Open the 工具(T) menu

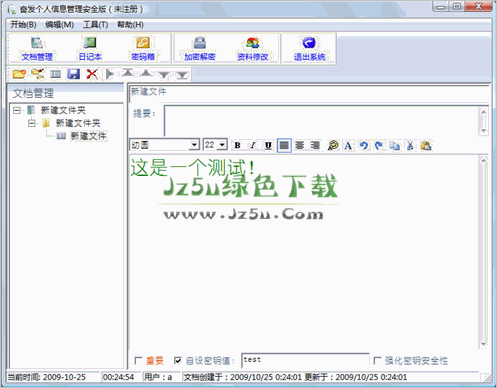point(95,25)
